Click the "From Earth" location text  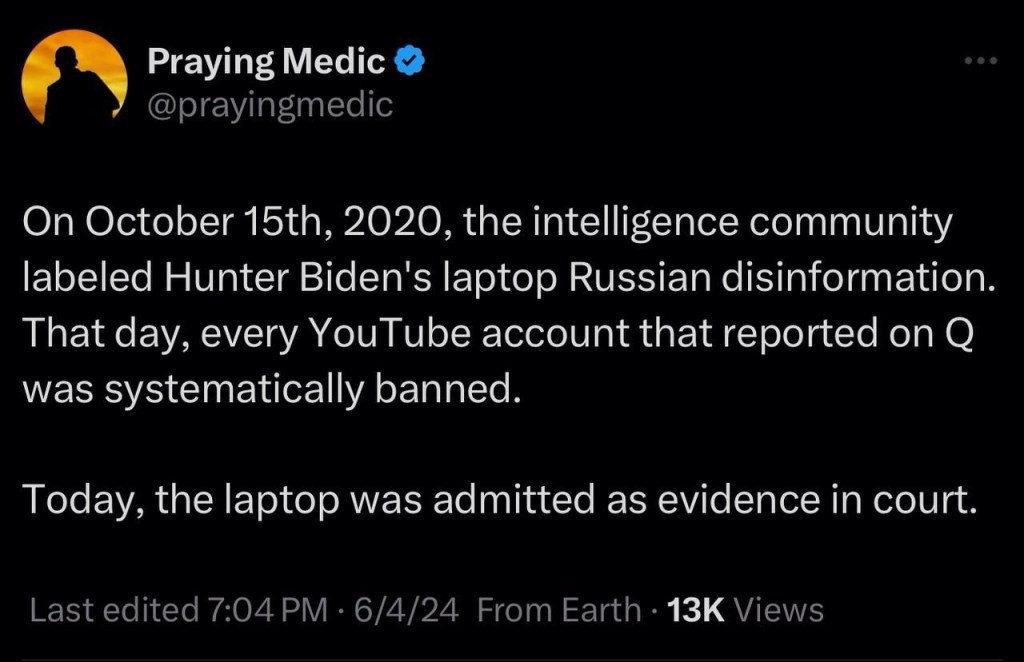pyautogui.click(x=559, y=609)
